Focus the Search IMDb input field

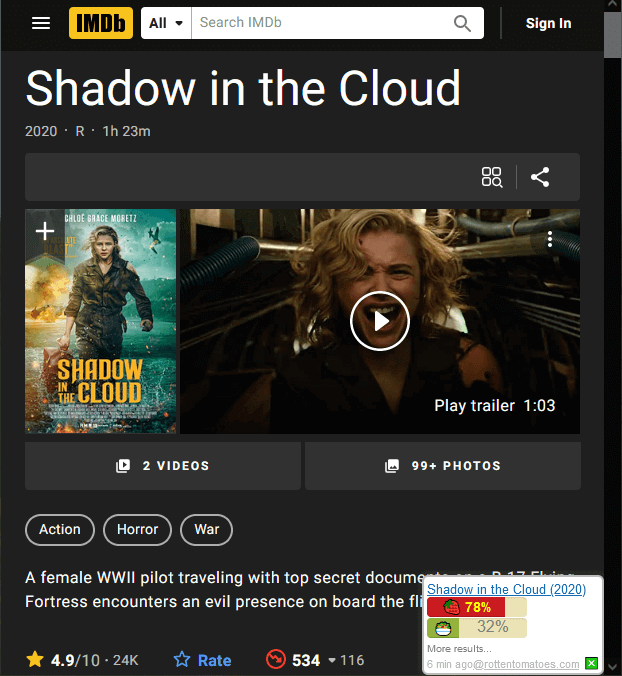(x=319, y=23)
